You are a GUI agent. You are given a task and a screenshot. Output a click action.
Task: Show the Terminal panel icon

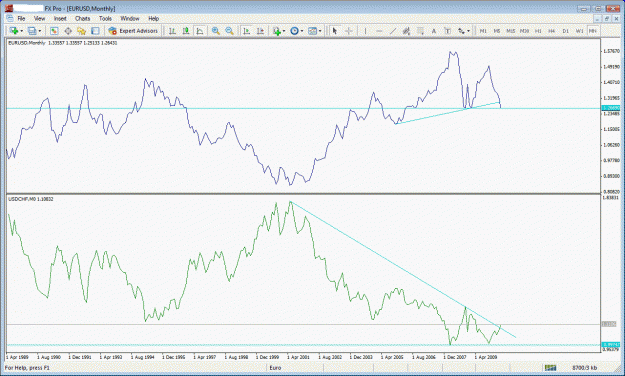95,31
